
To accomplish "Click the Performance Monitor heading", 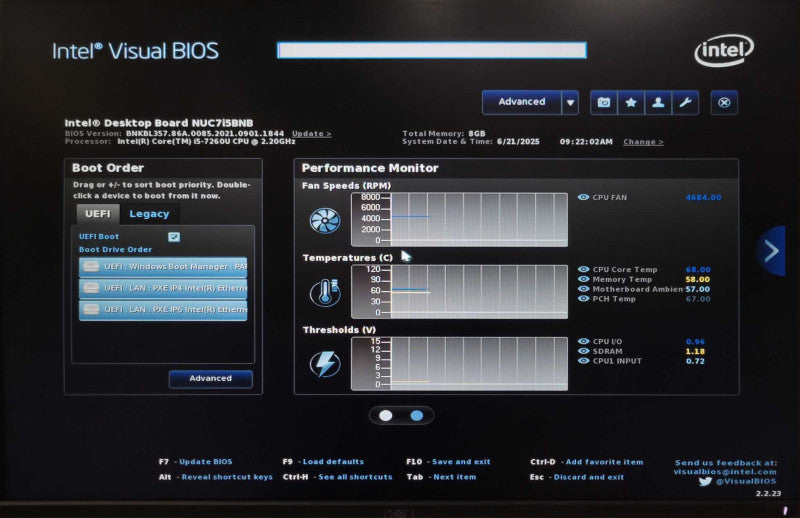I will click(370, 168).
